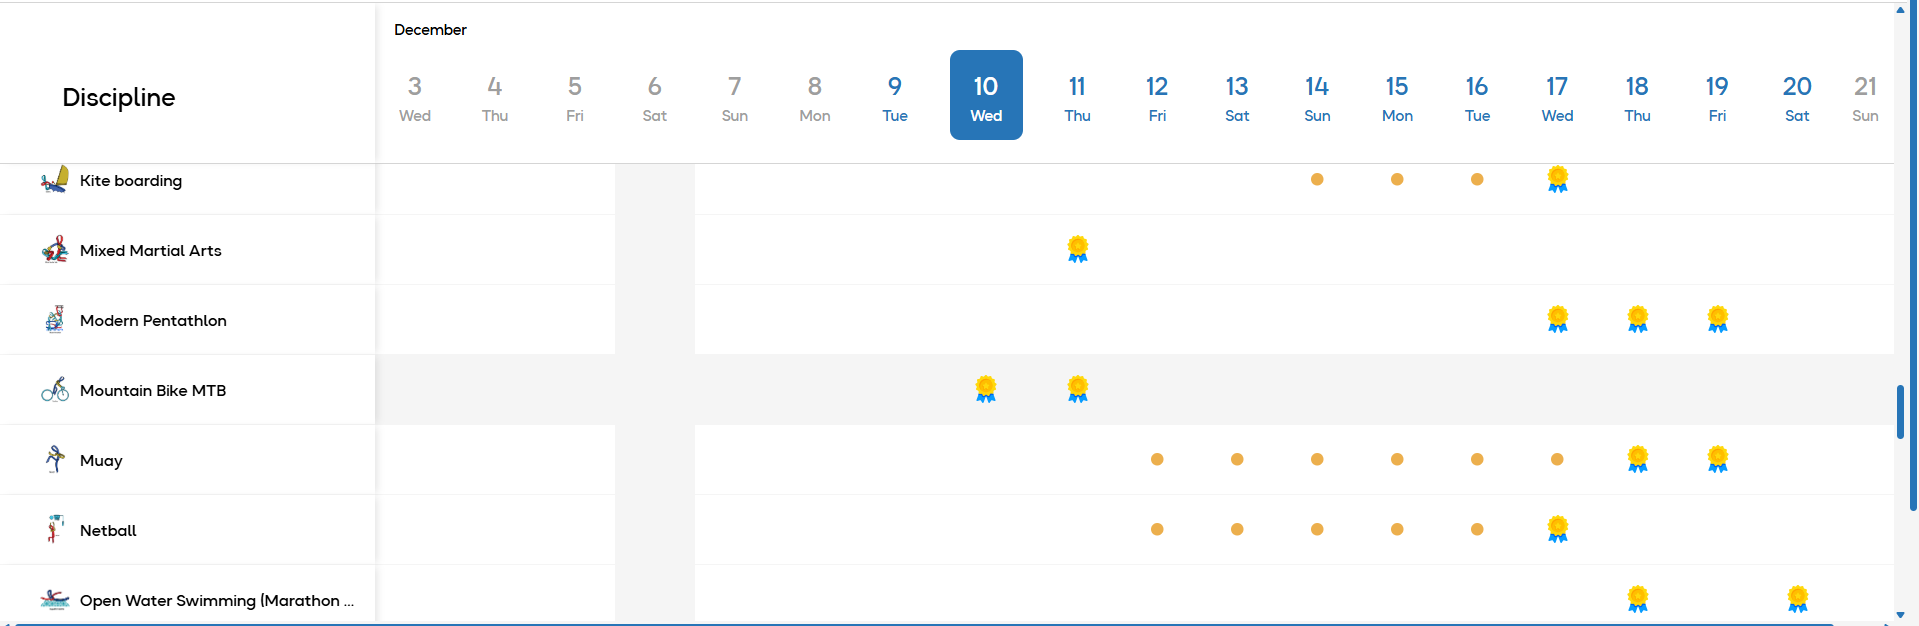Viewport: 1919px width, 626px height.
Task: Open Muay medal event on Thu 18
Action: (x=1637, y=460)
